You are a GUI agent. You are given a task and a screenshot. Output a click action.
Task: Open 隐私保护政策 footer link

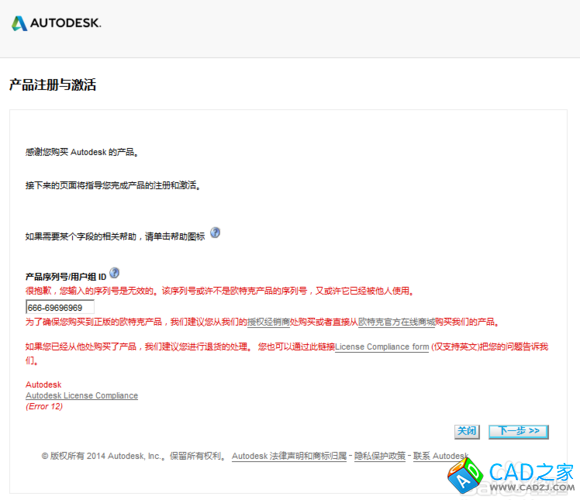(380, 456)
